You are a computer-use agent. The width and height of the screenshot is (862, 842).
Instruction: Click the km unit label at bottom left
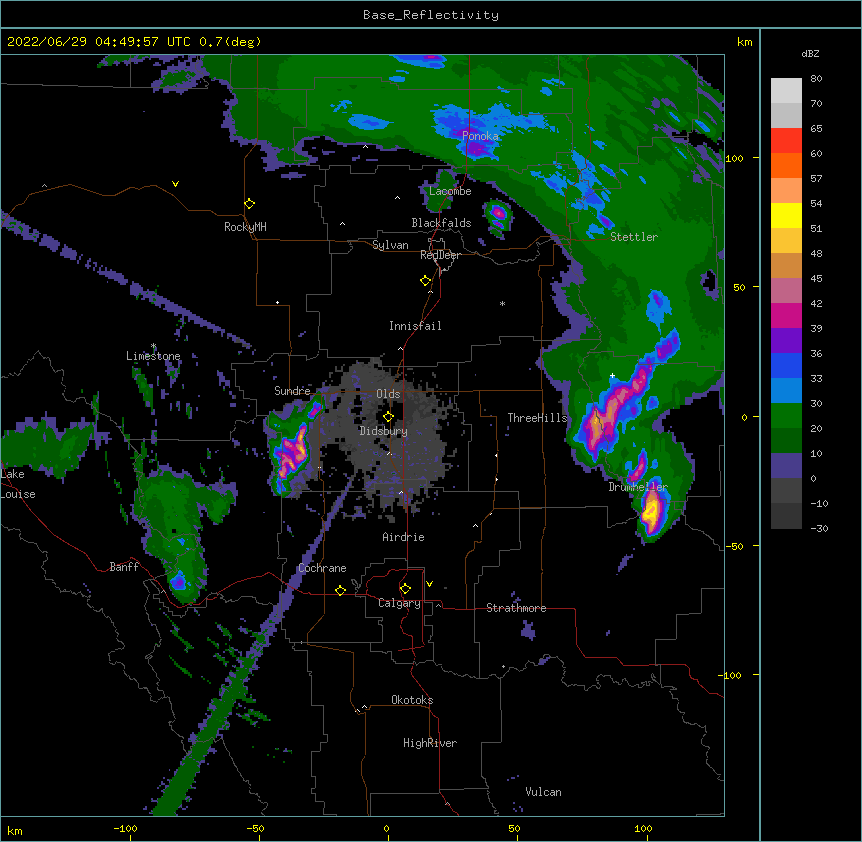click(x=15, y=830)
